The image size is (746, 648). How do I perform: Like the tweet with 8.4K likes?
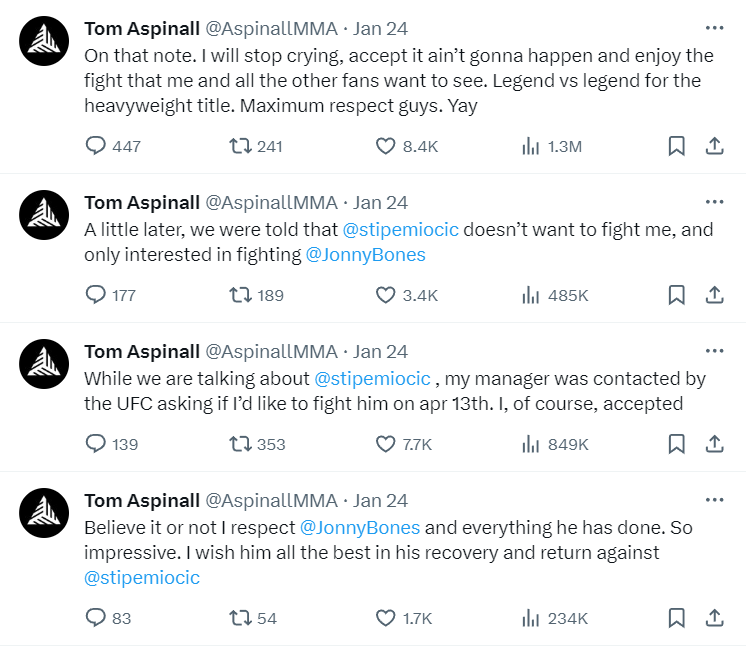tap(386, 146)
